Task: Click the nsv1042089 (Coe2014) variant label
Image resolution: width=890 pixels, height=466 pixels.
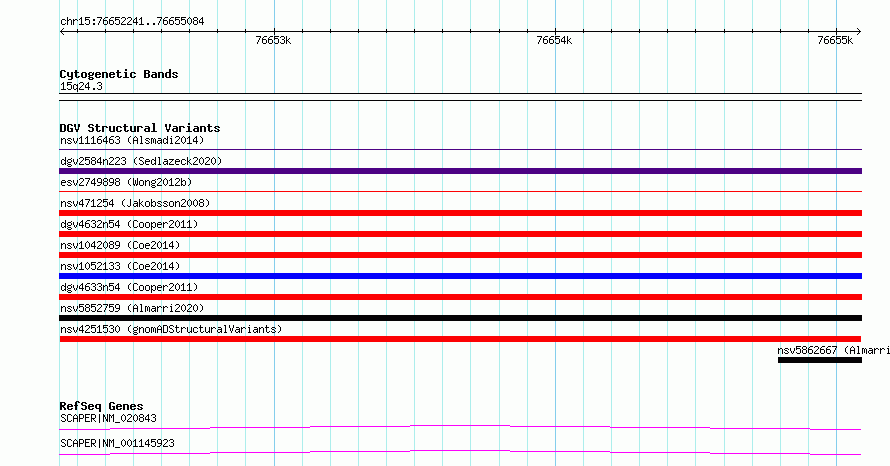Action: point(120,245)
